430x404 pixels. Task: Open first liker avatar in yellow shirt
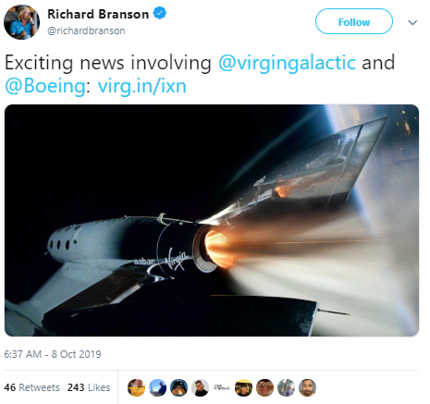136,388
